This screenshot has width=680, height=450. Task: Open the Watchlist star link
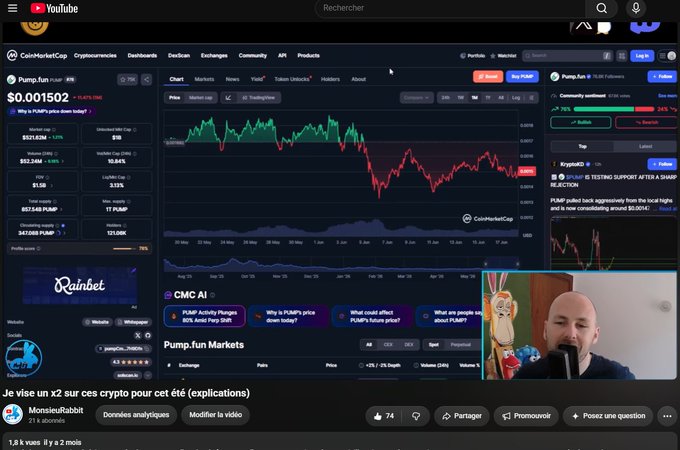click(503, 55)
